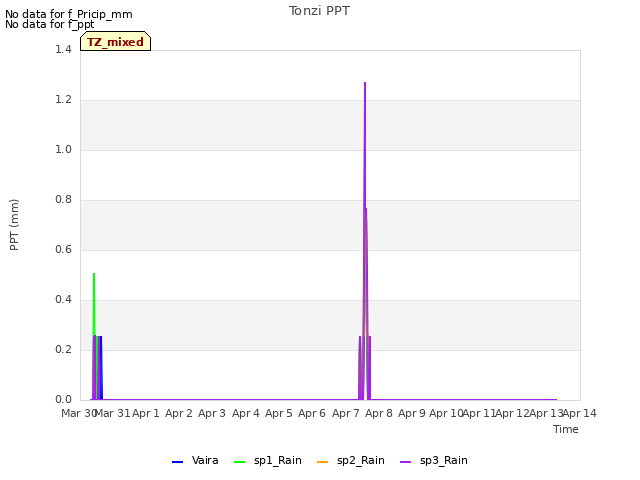Click the Apr 11 x-axis label
Image resolution: width=640 pixels, height=480 pixels.
(x=479, y=413)
